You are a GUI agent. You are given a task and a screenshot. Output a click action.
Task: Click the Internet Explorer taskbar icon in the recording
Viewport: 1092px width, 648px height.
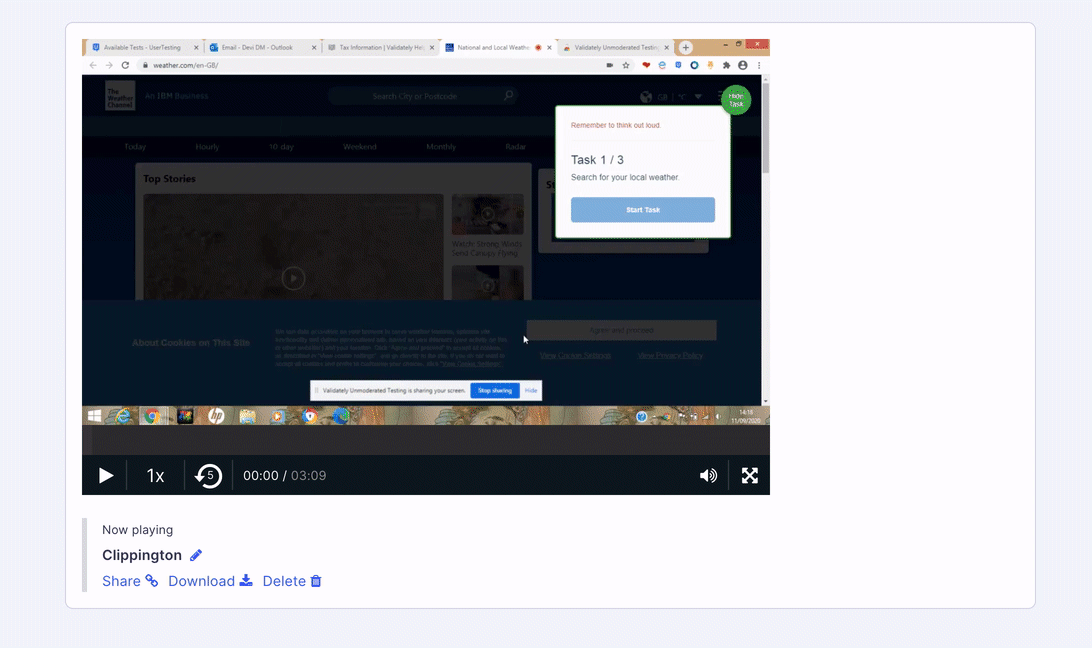(123, 416)
